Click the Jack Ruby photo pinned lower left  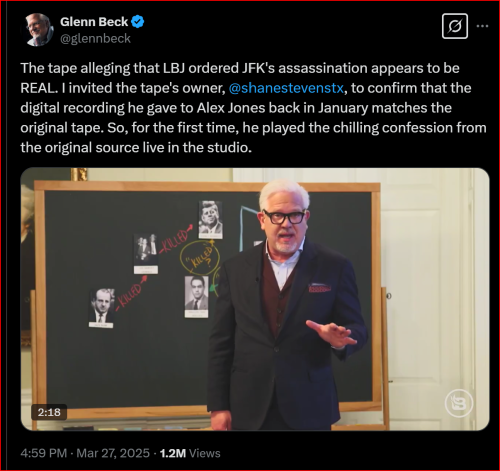(x=102, y=308)
